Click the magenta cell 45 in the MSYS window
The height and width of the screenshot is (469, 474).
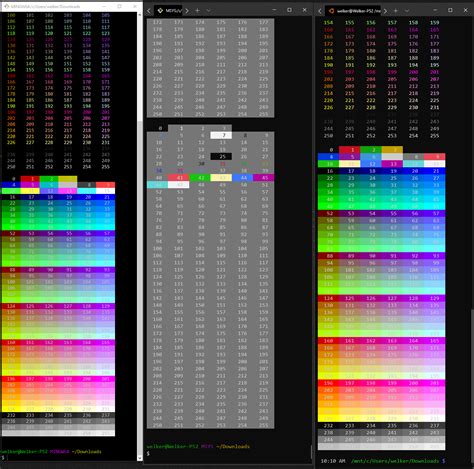pos(264,178)
